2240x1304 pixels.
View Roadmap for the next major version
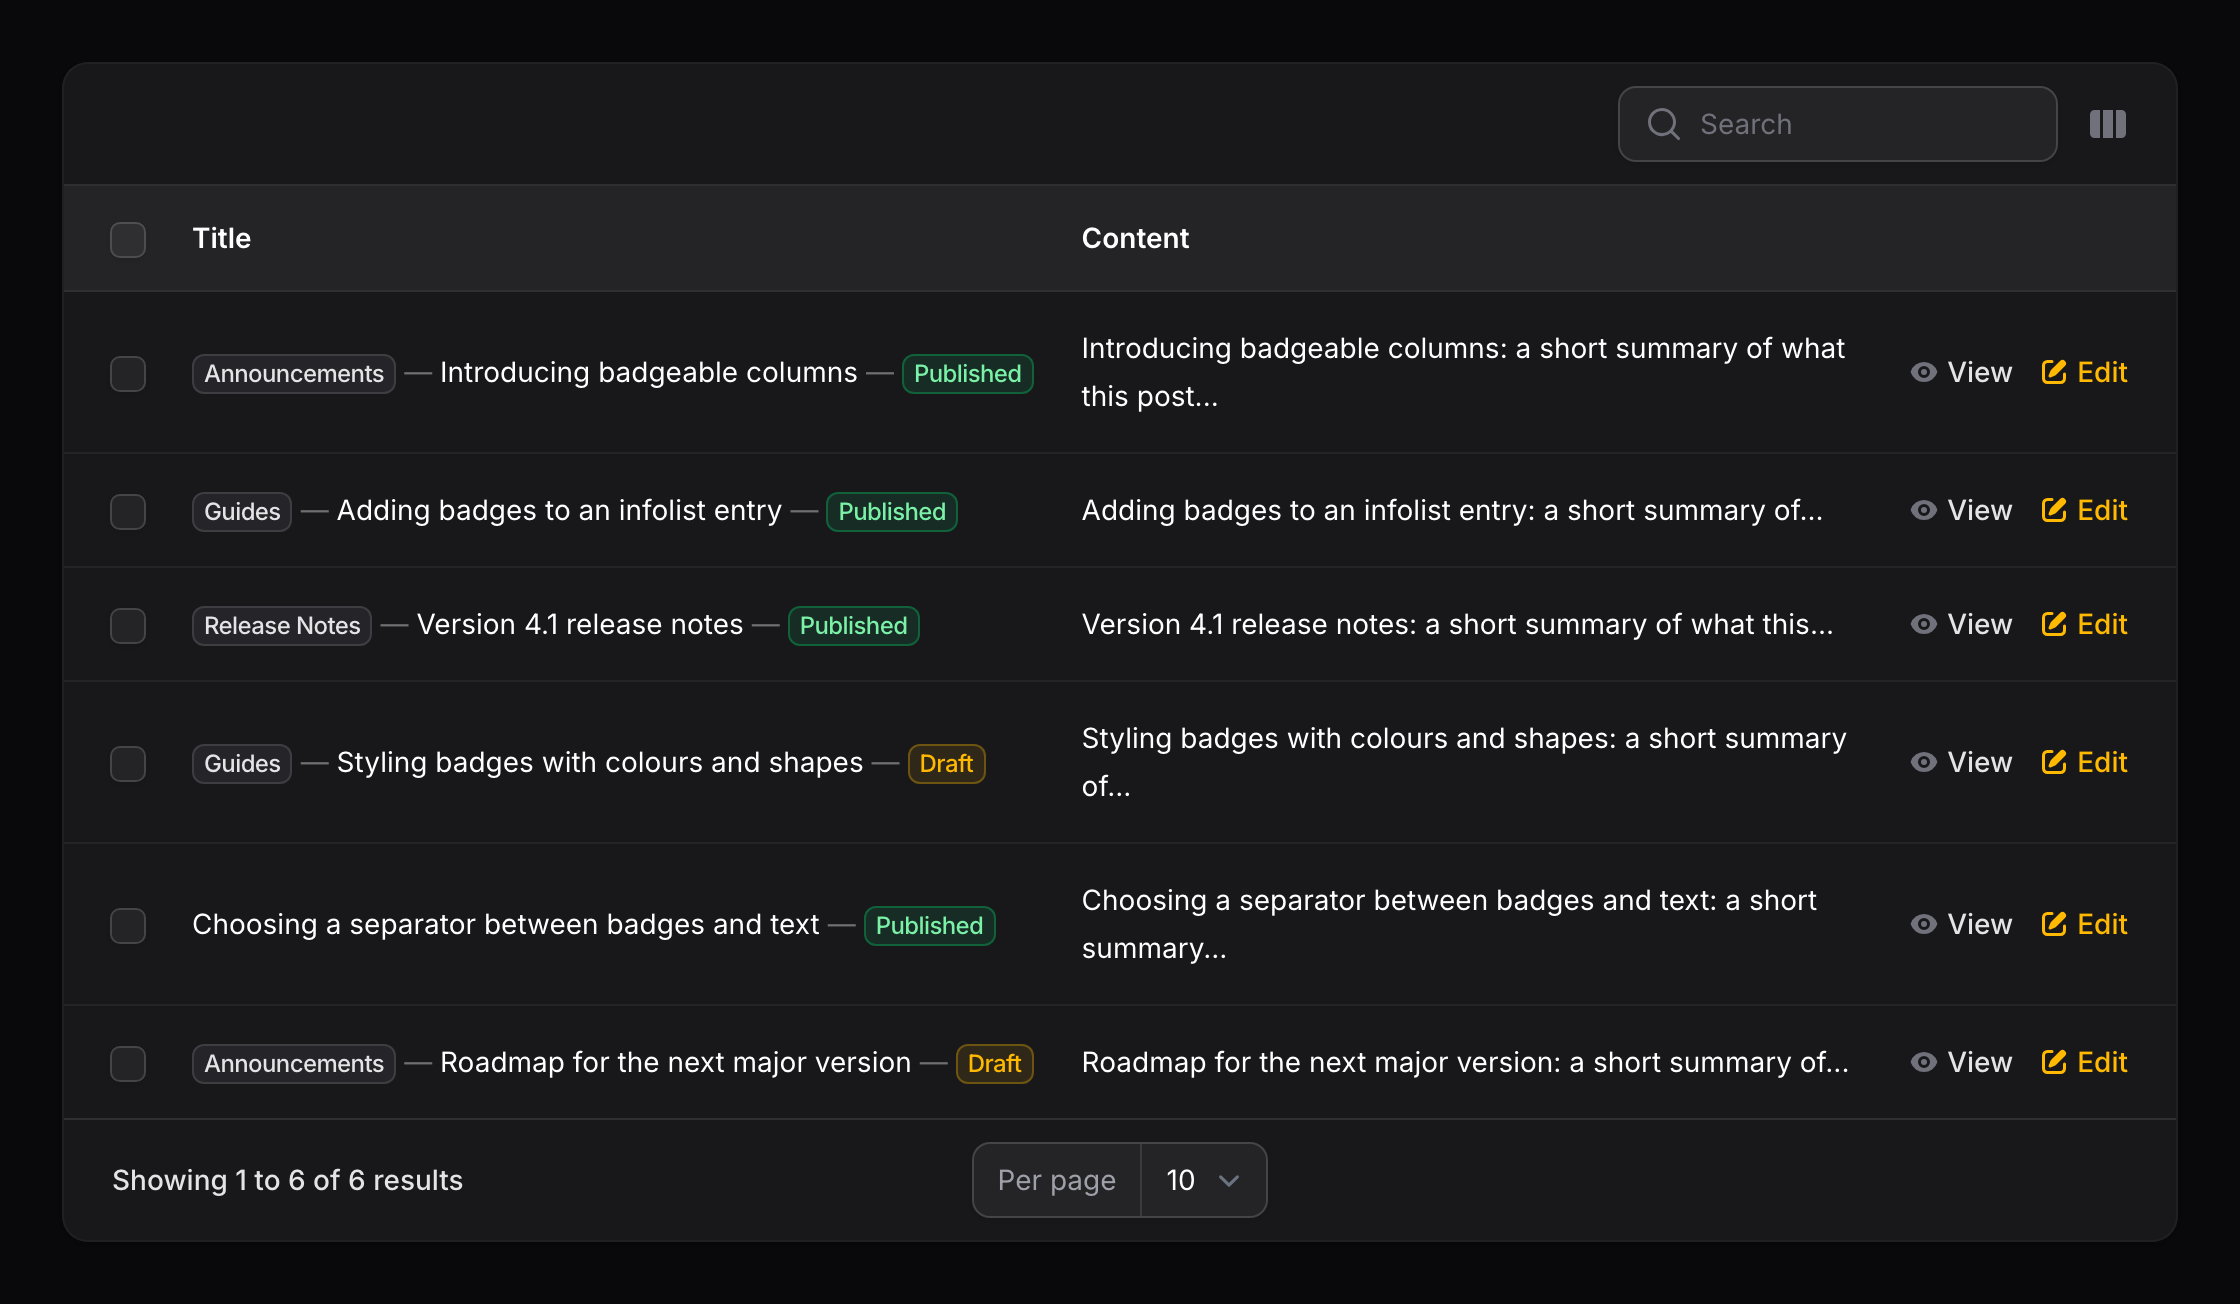click(1961, 1063)
